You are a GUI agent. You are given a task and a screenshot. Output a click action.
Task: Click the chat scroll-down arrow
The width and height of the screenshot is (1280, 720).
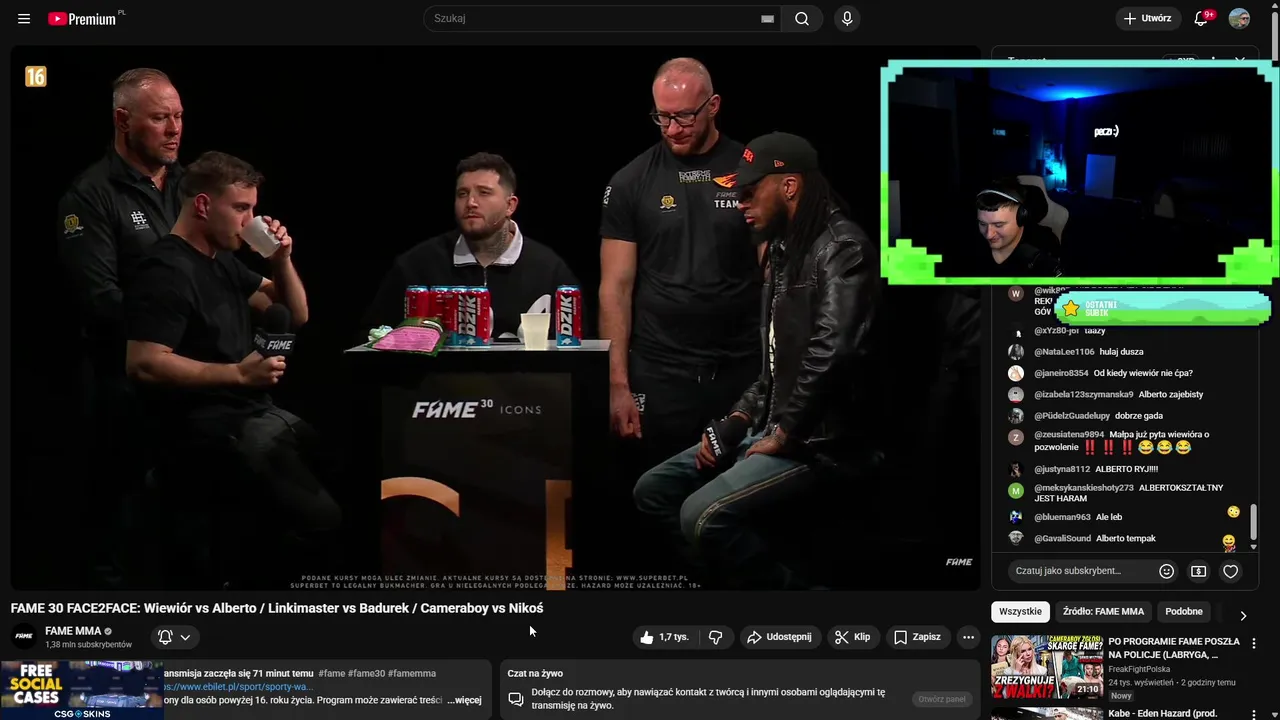[x=1253, y=547]
